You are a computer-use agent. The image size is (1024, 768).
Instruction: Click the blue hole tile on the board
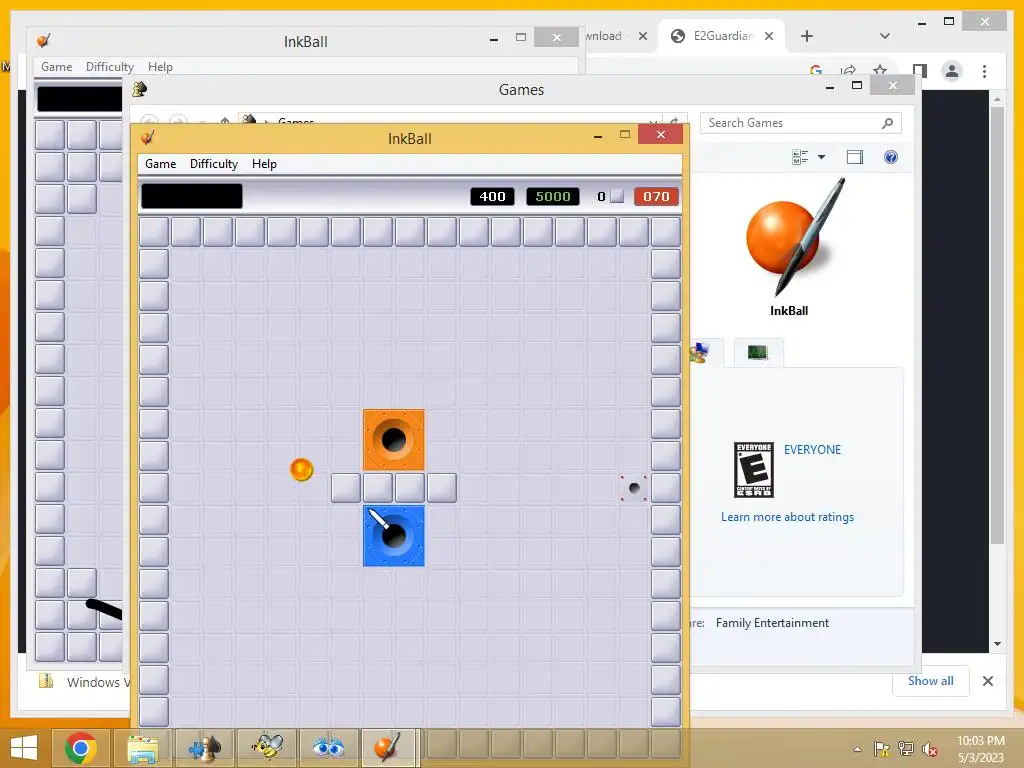coord(394,536)
